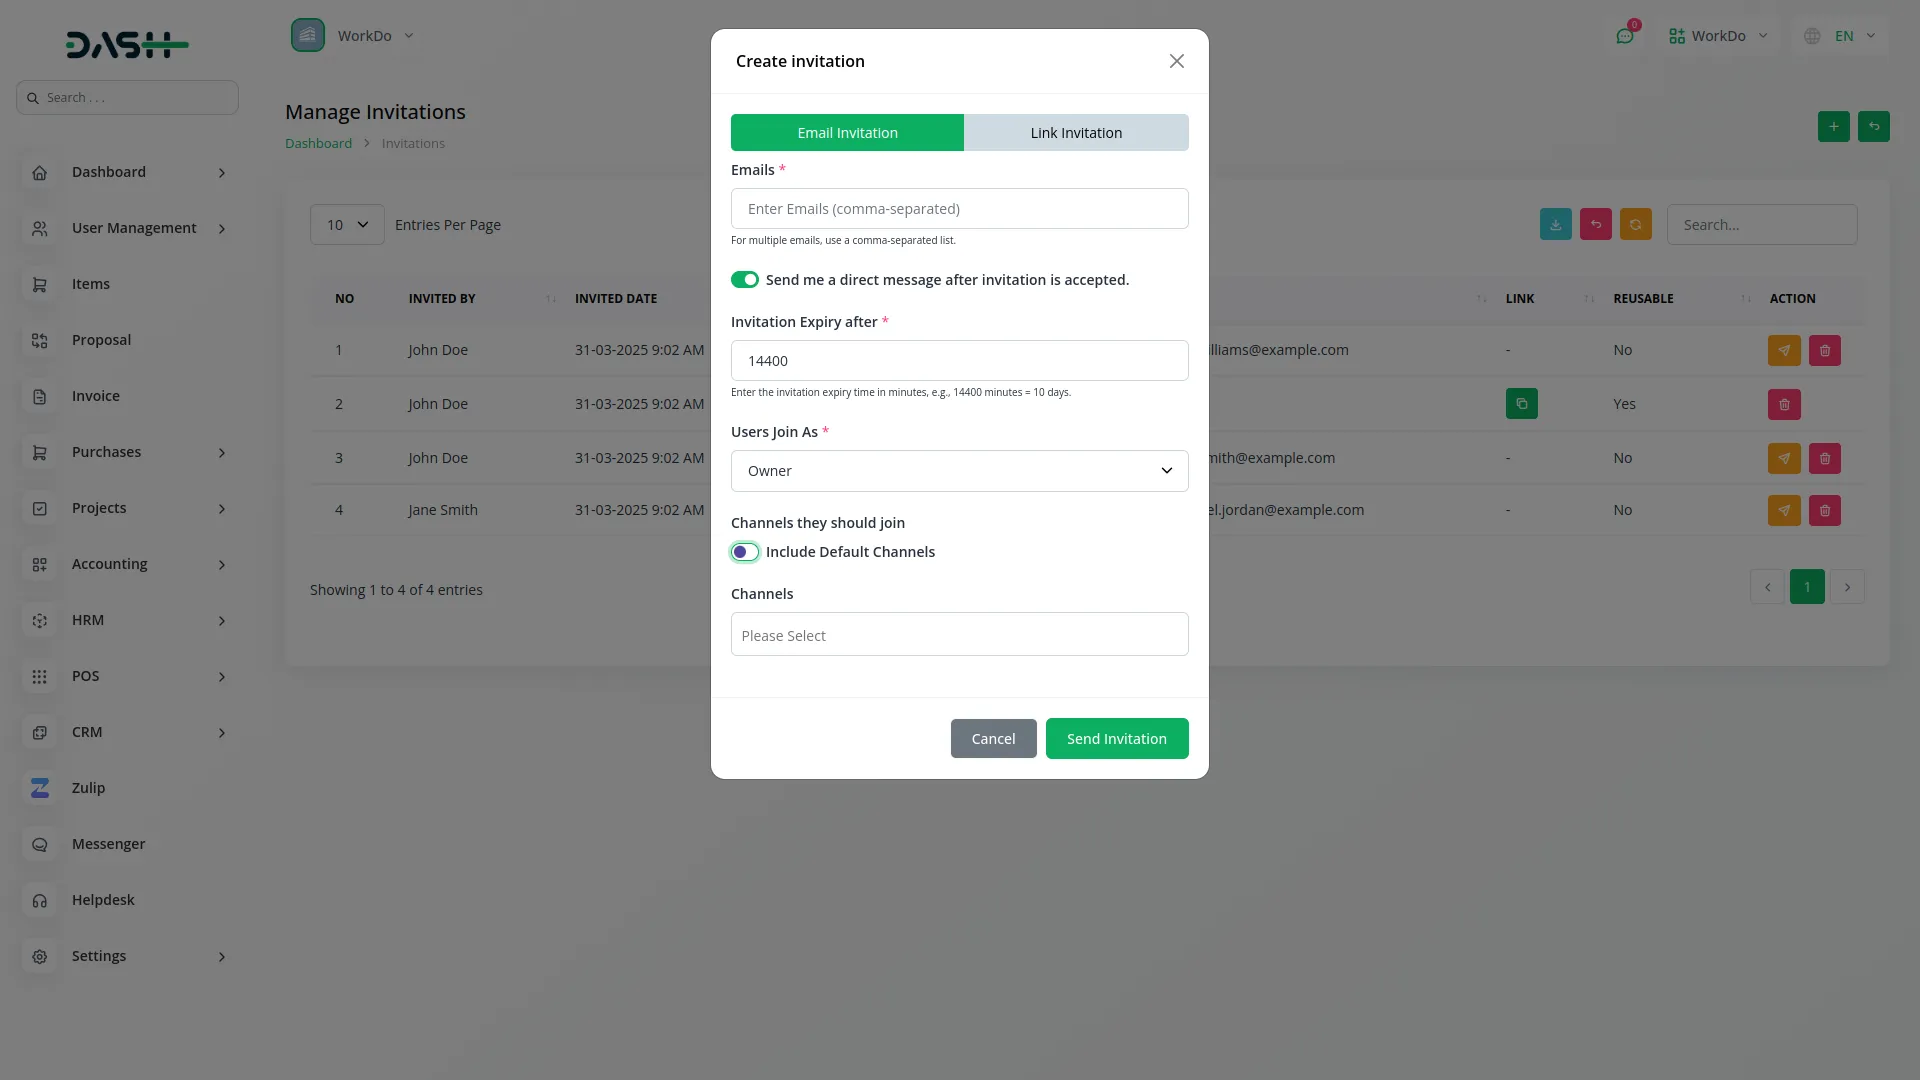
Task: Toggle direct message after invitation accepted
Action: (745, 280)
